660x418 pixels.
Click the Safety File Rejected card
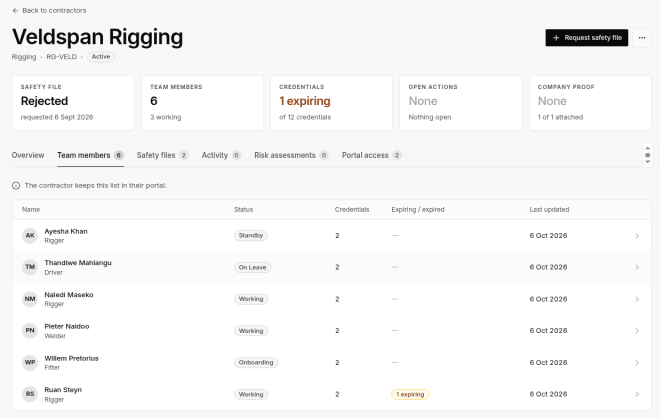[x=73, y=103]
